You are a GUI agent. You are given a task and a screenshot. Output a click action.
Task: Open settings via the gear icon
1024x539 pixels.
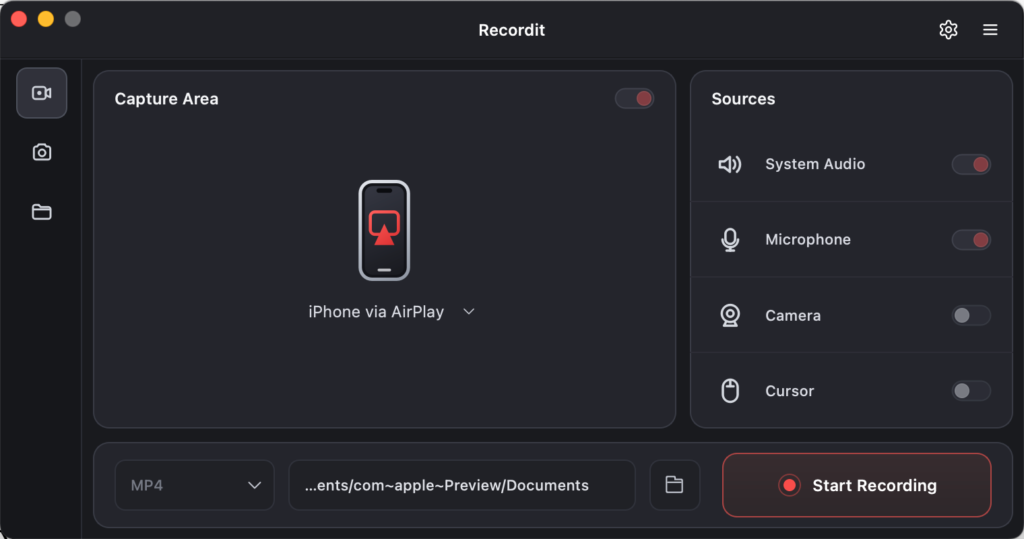pyautogui.click(x=948, y=29)
